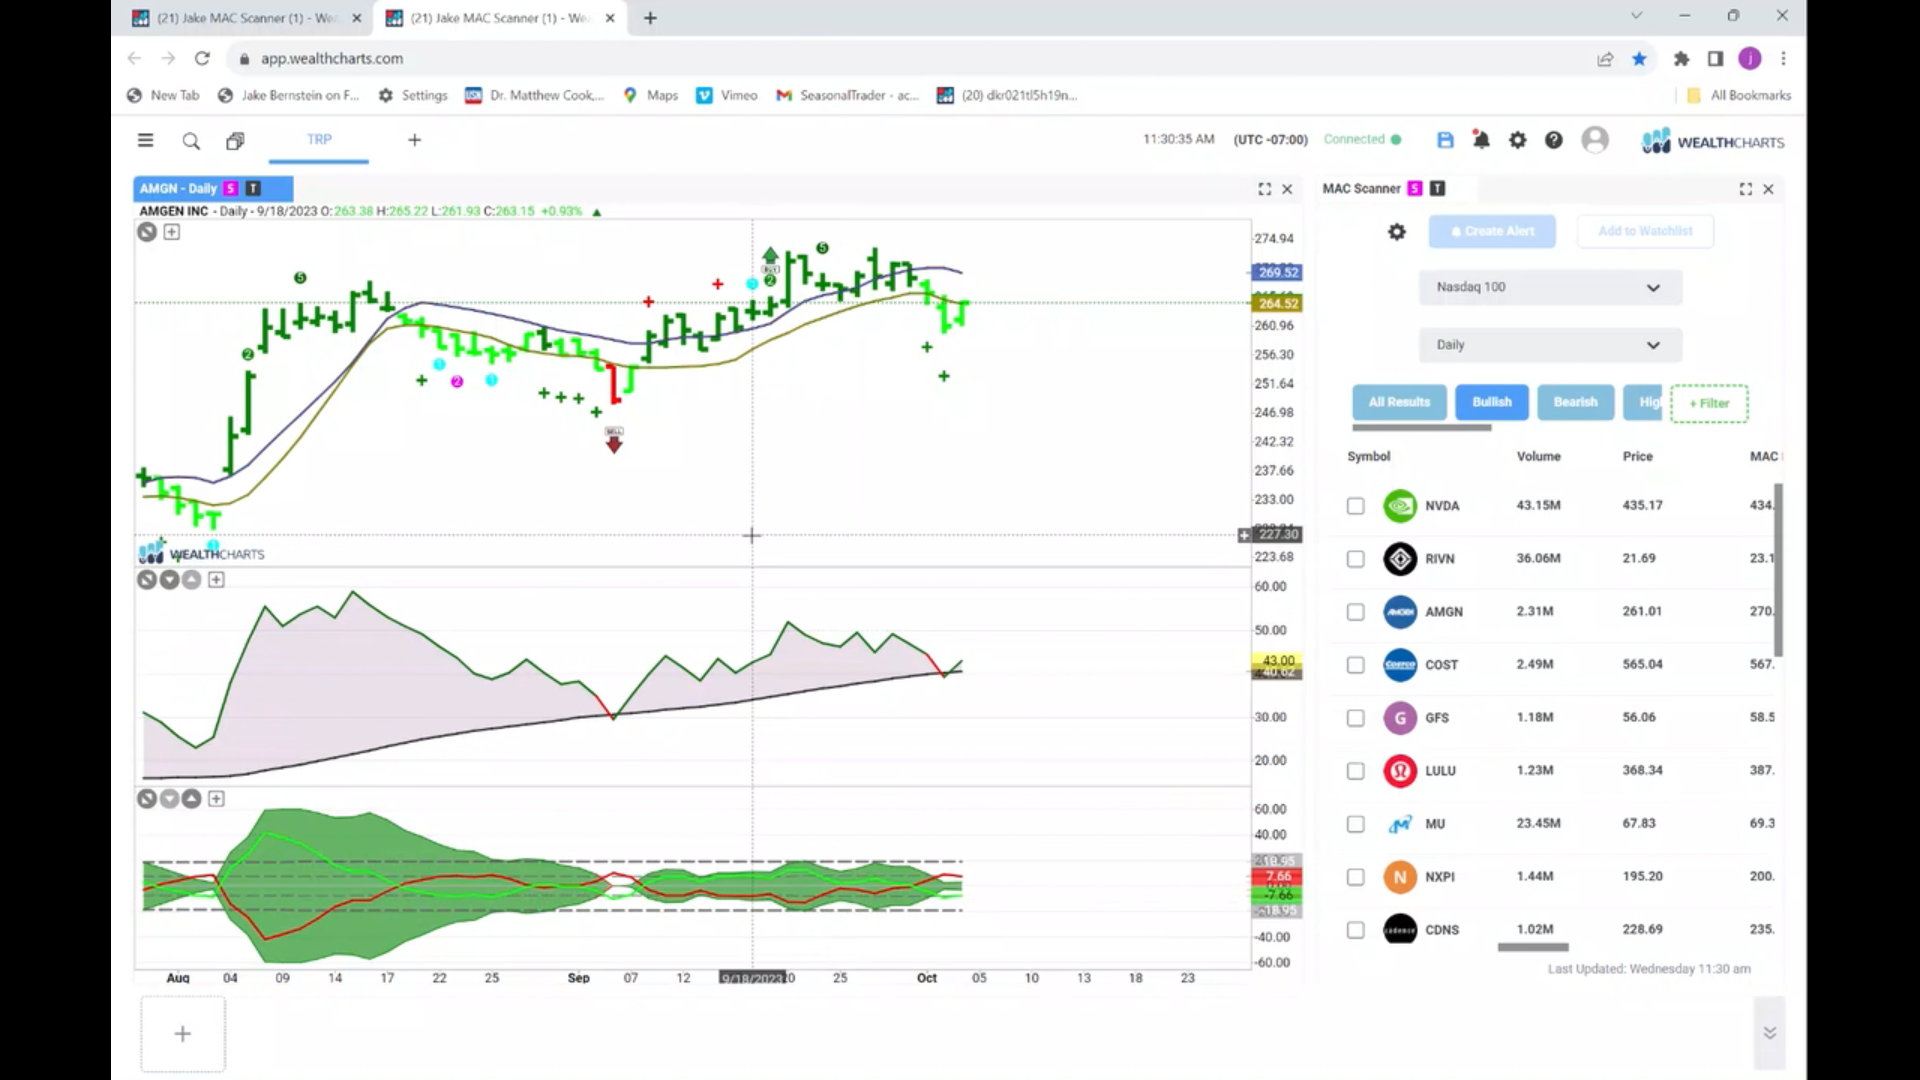Select the Bullish filter tab
This screenshot has height=1080, width=1920.
pyautogui.click(x=1492, y=402)
